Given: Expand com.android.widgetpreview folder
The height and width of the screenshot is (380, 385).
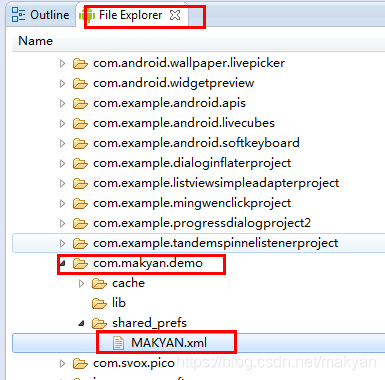Looking at the screenshot, I should point(62,83).
